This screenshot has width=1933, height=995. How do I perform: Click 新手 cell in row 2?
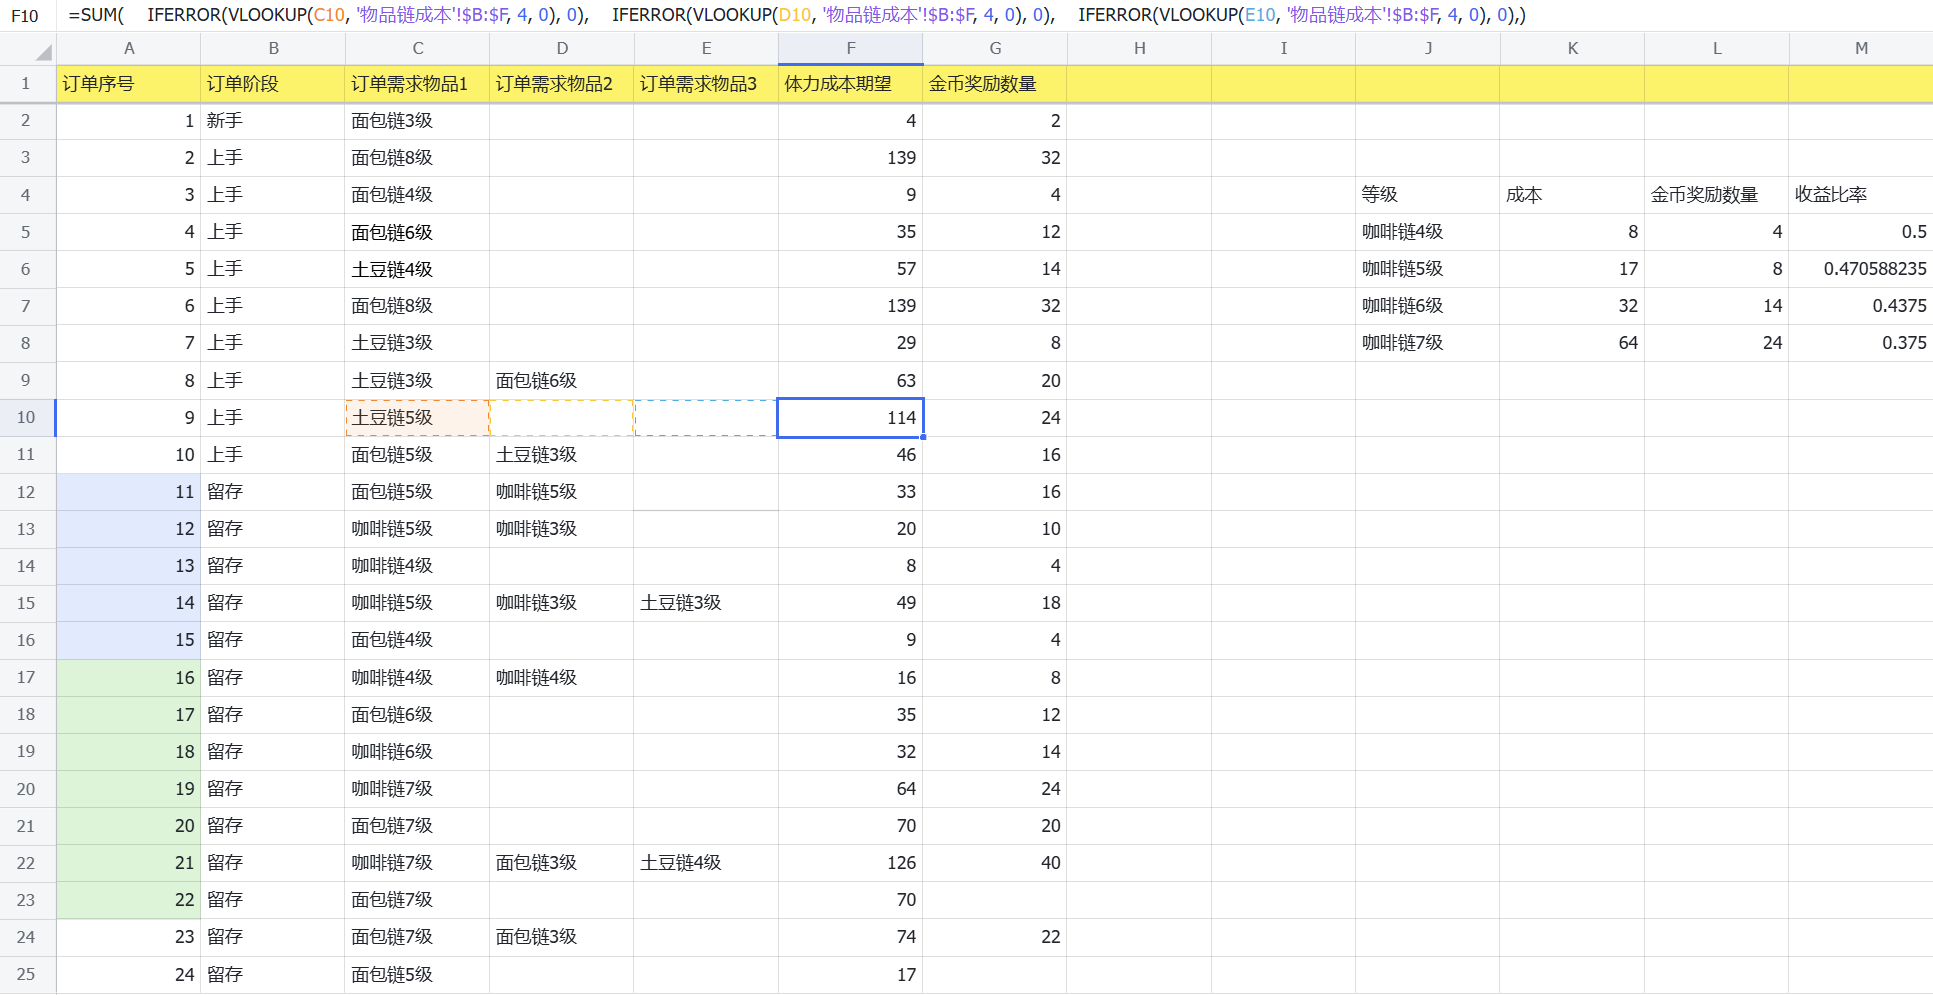pyautogui.click(x=273, y=121)
